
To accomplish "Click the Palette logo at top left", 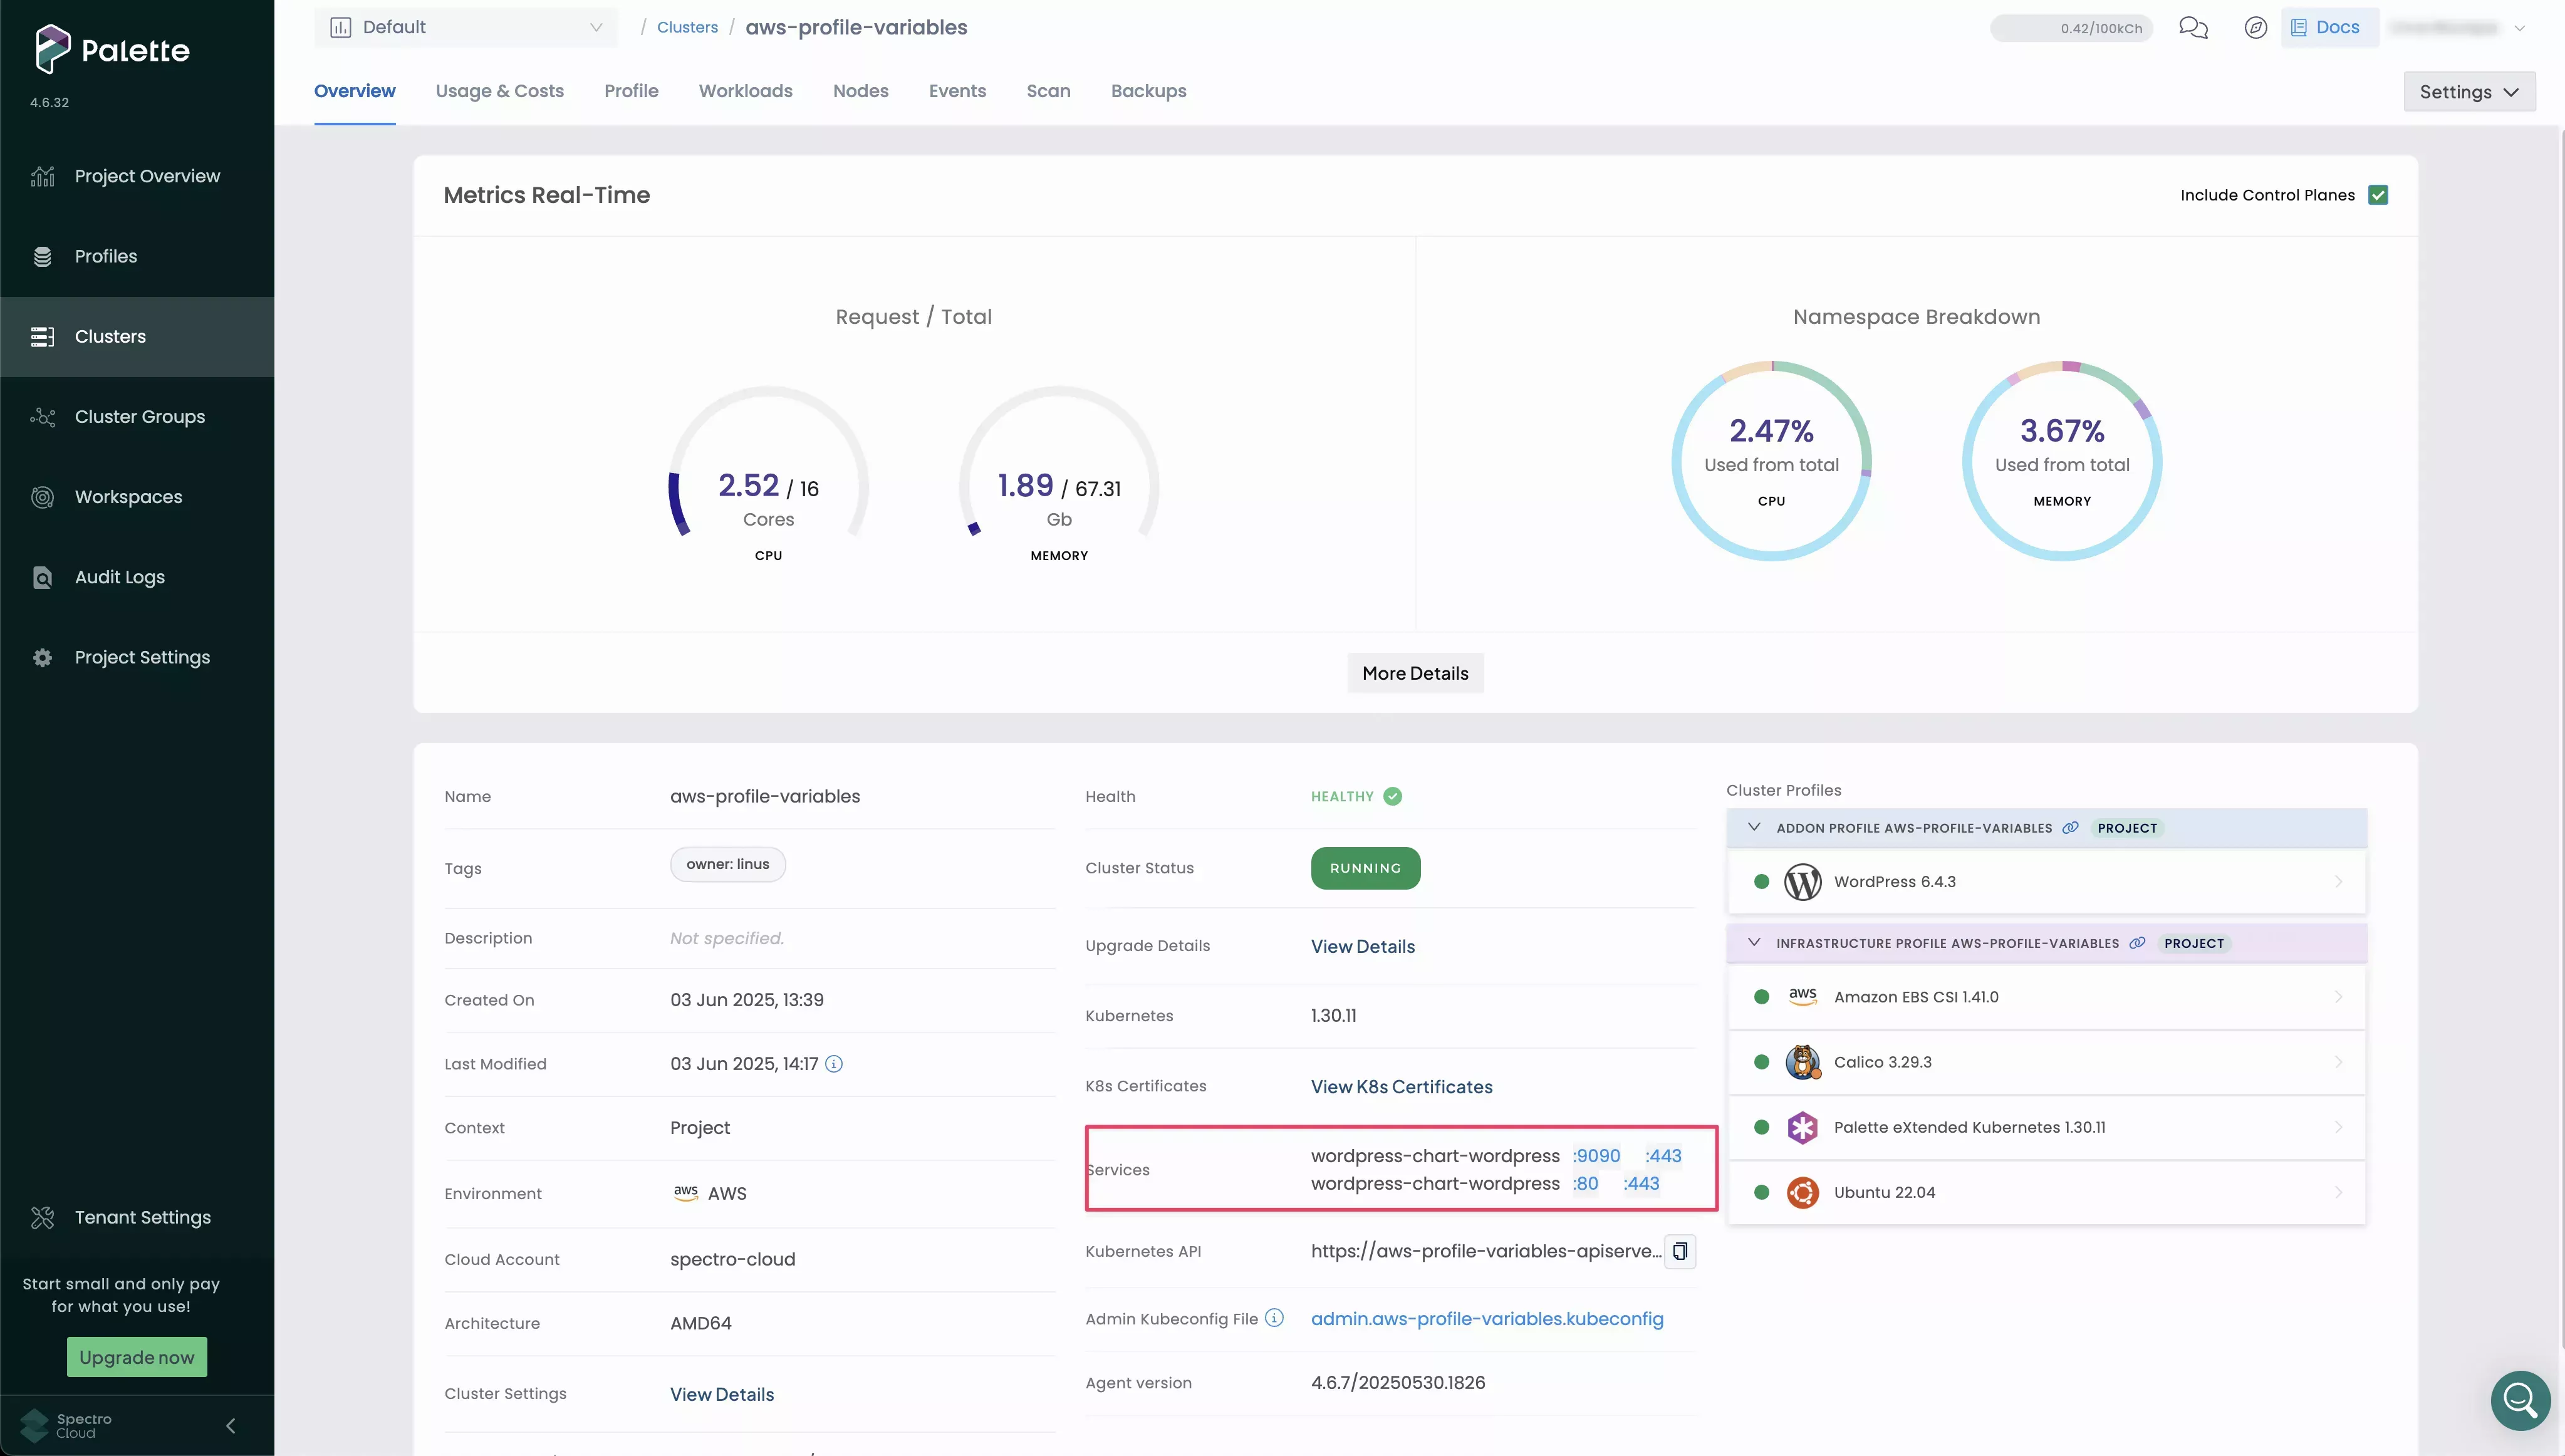I will tap(111, 49).
